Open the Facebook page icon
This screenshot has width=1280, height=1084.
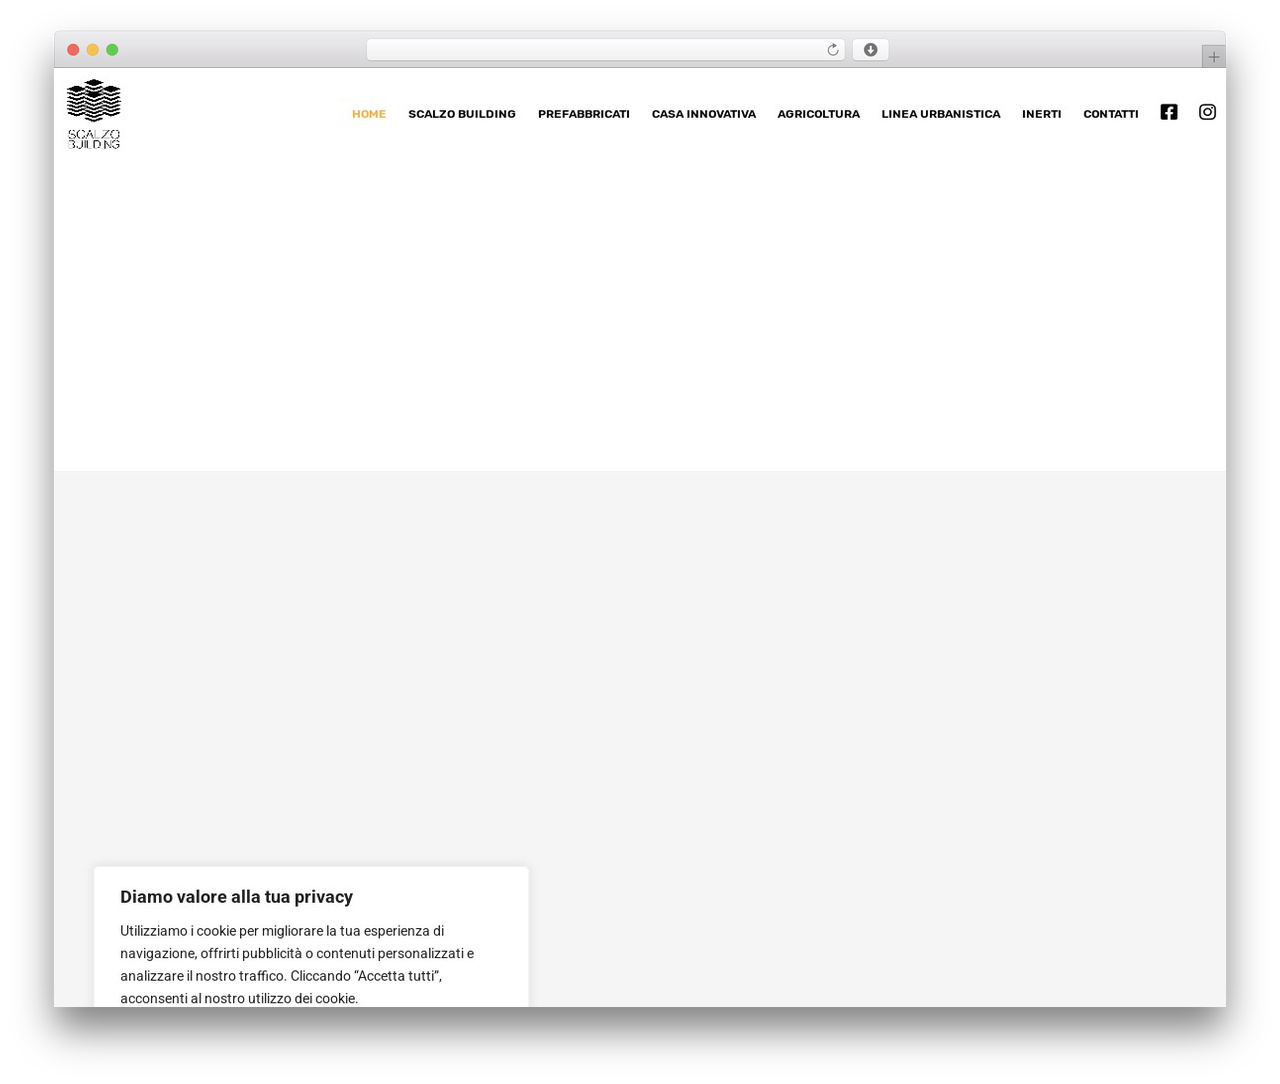pyautogui.click(x=1169, y=112)
